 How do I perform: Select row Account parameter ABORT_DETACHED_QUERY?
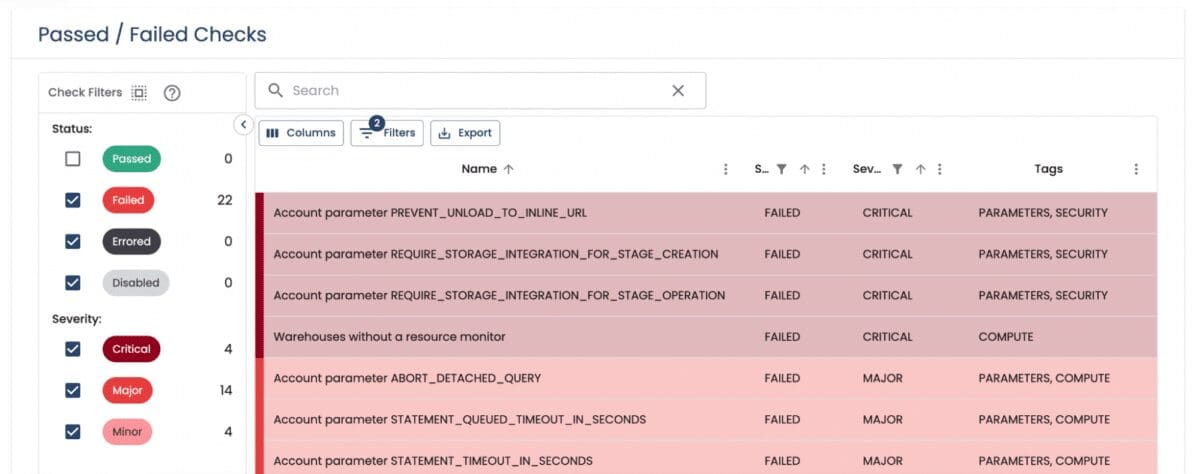point(706,378)
